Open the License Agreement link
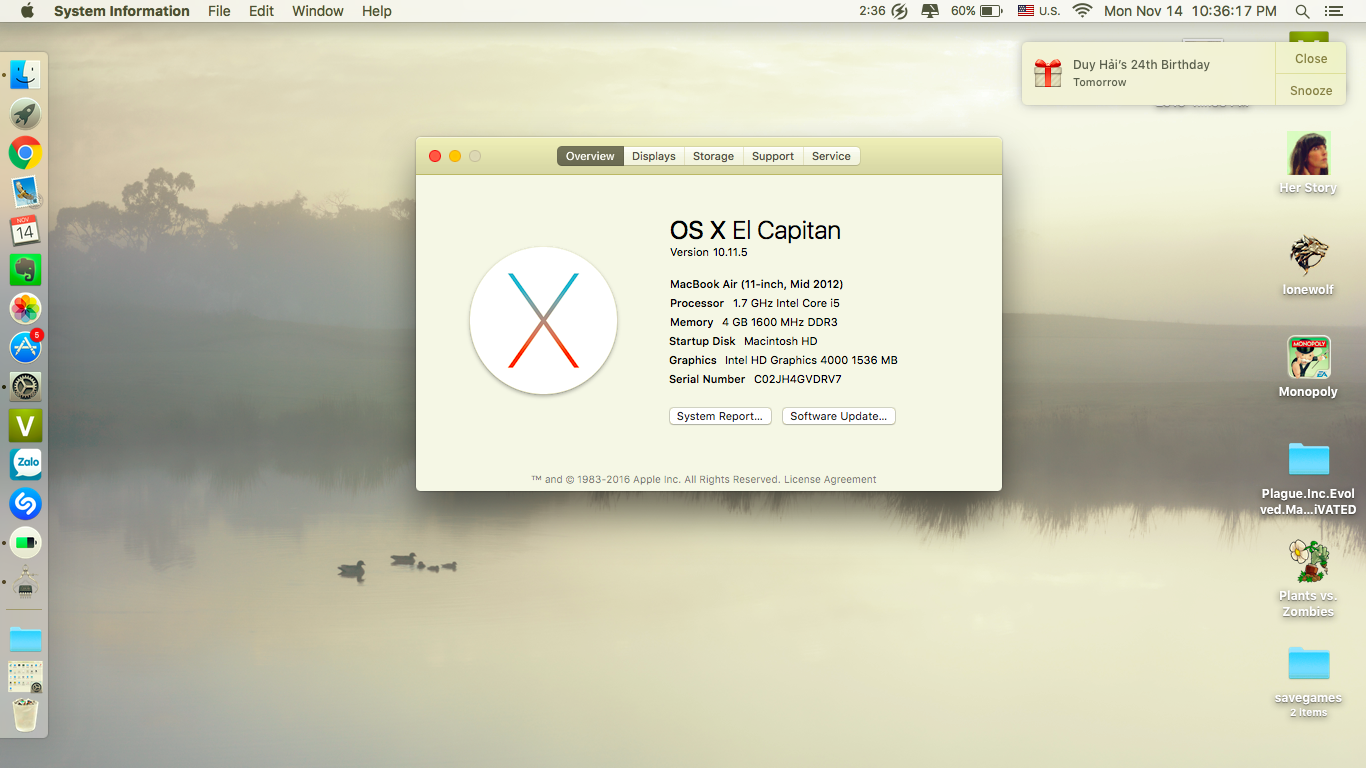 [x=830, y=480]
